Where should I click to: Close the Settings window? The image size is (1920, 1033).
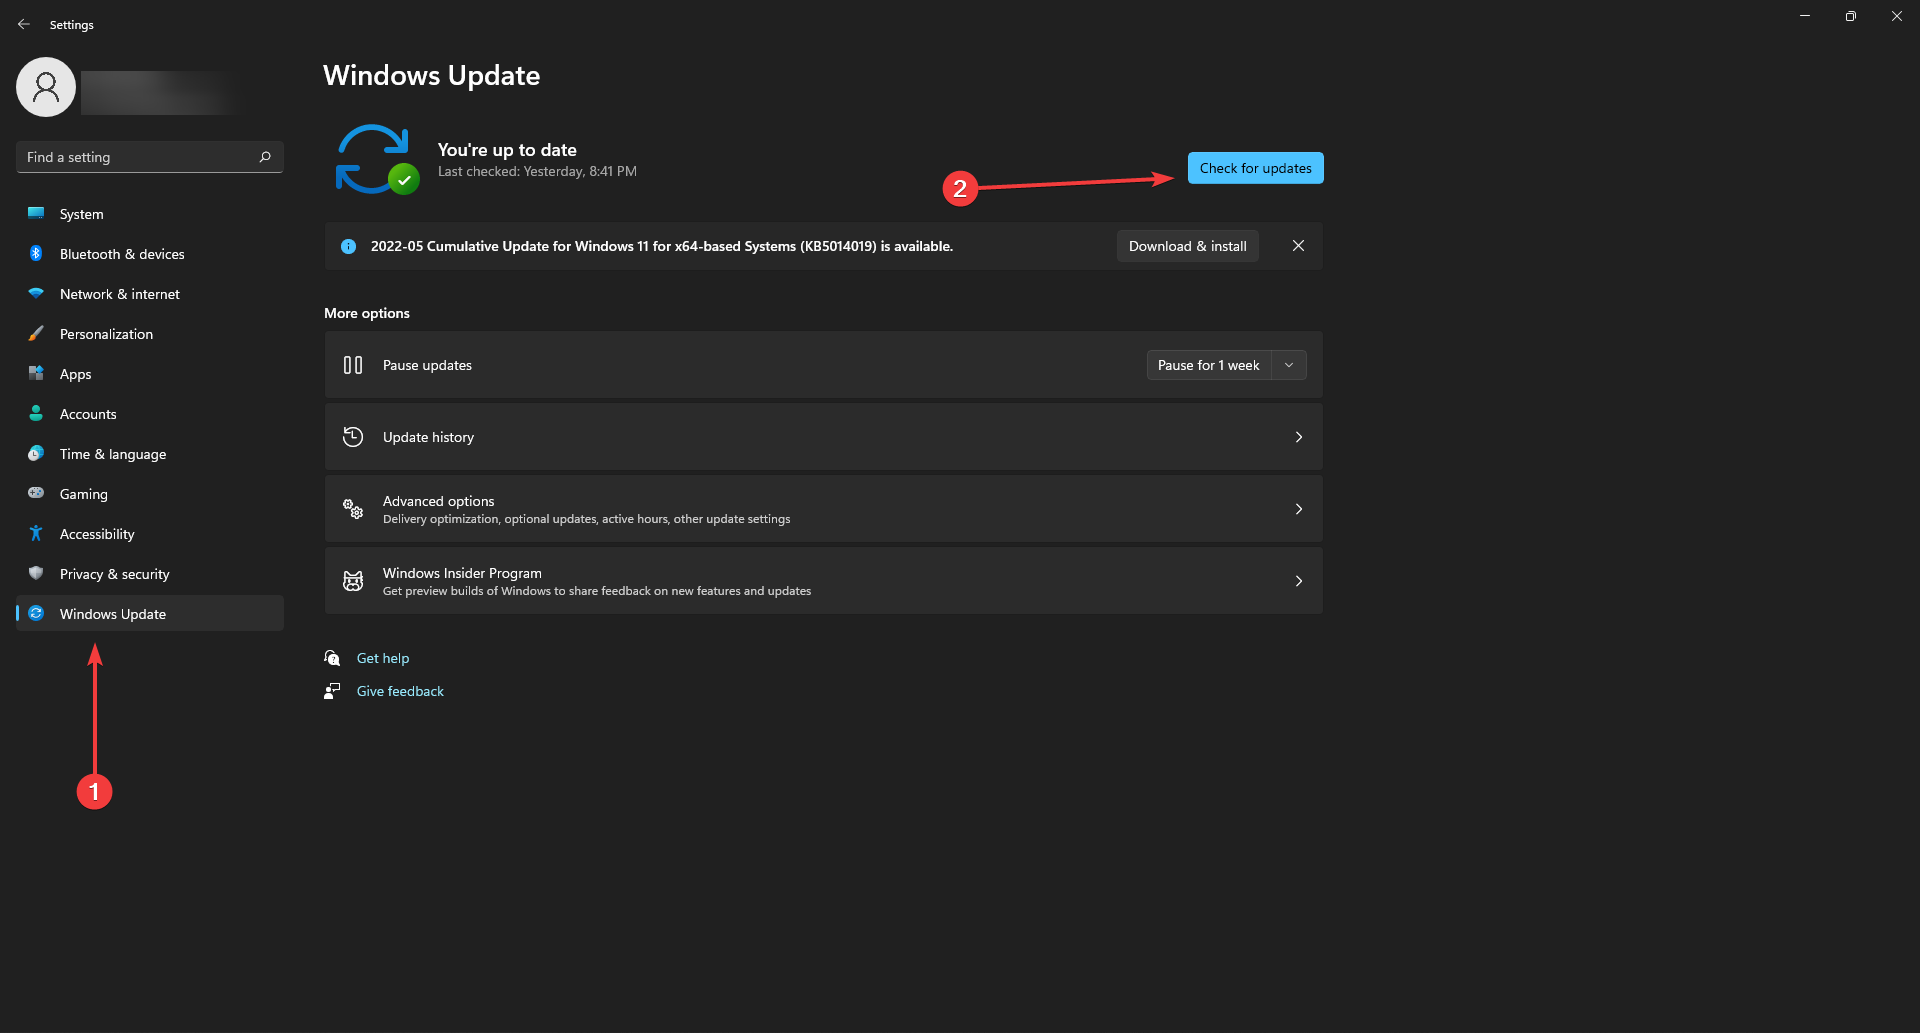[1897, 16]
